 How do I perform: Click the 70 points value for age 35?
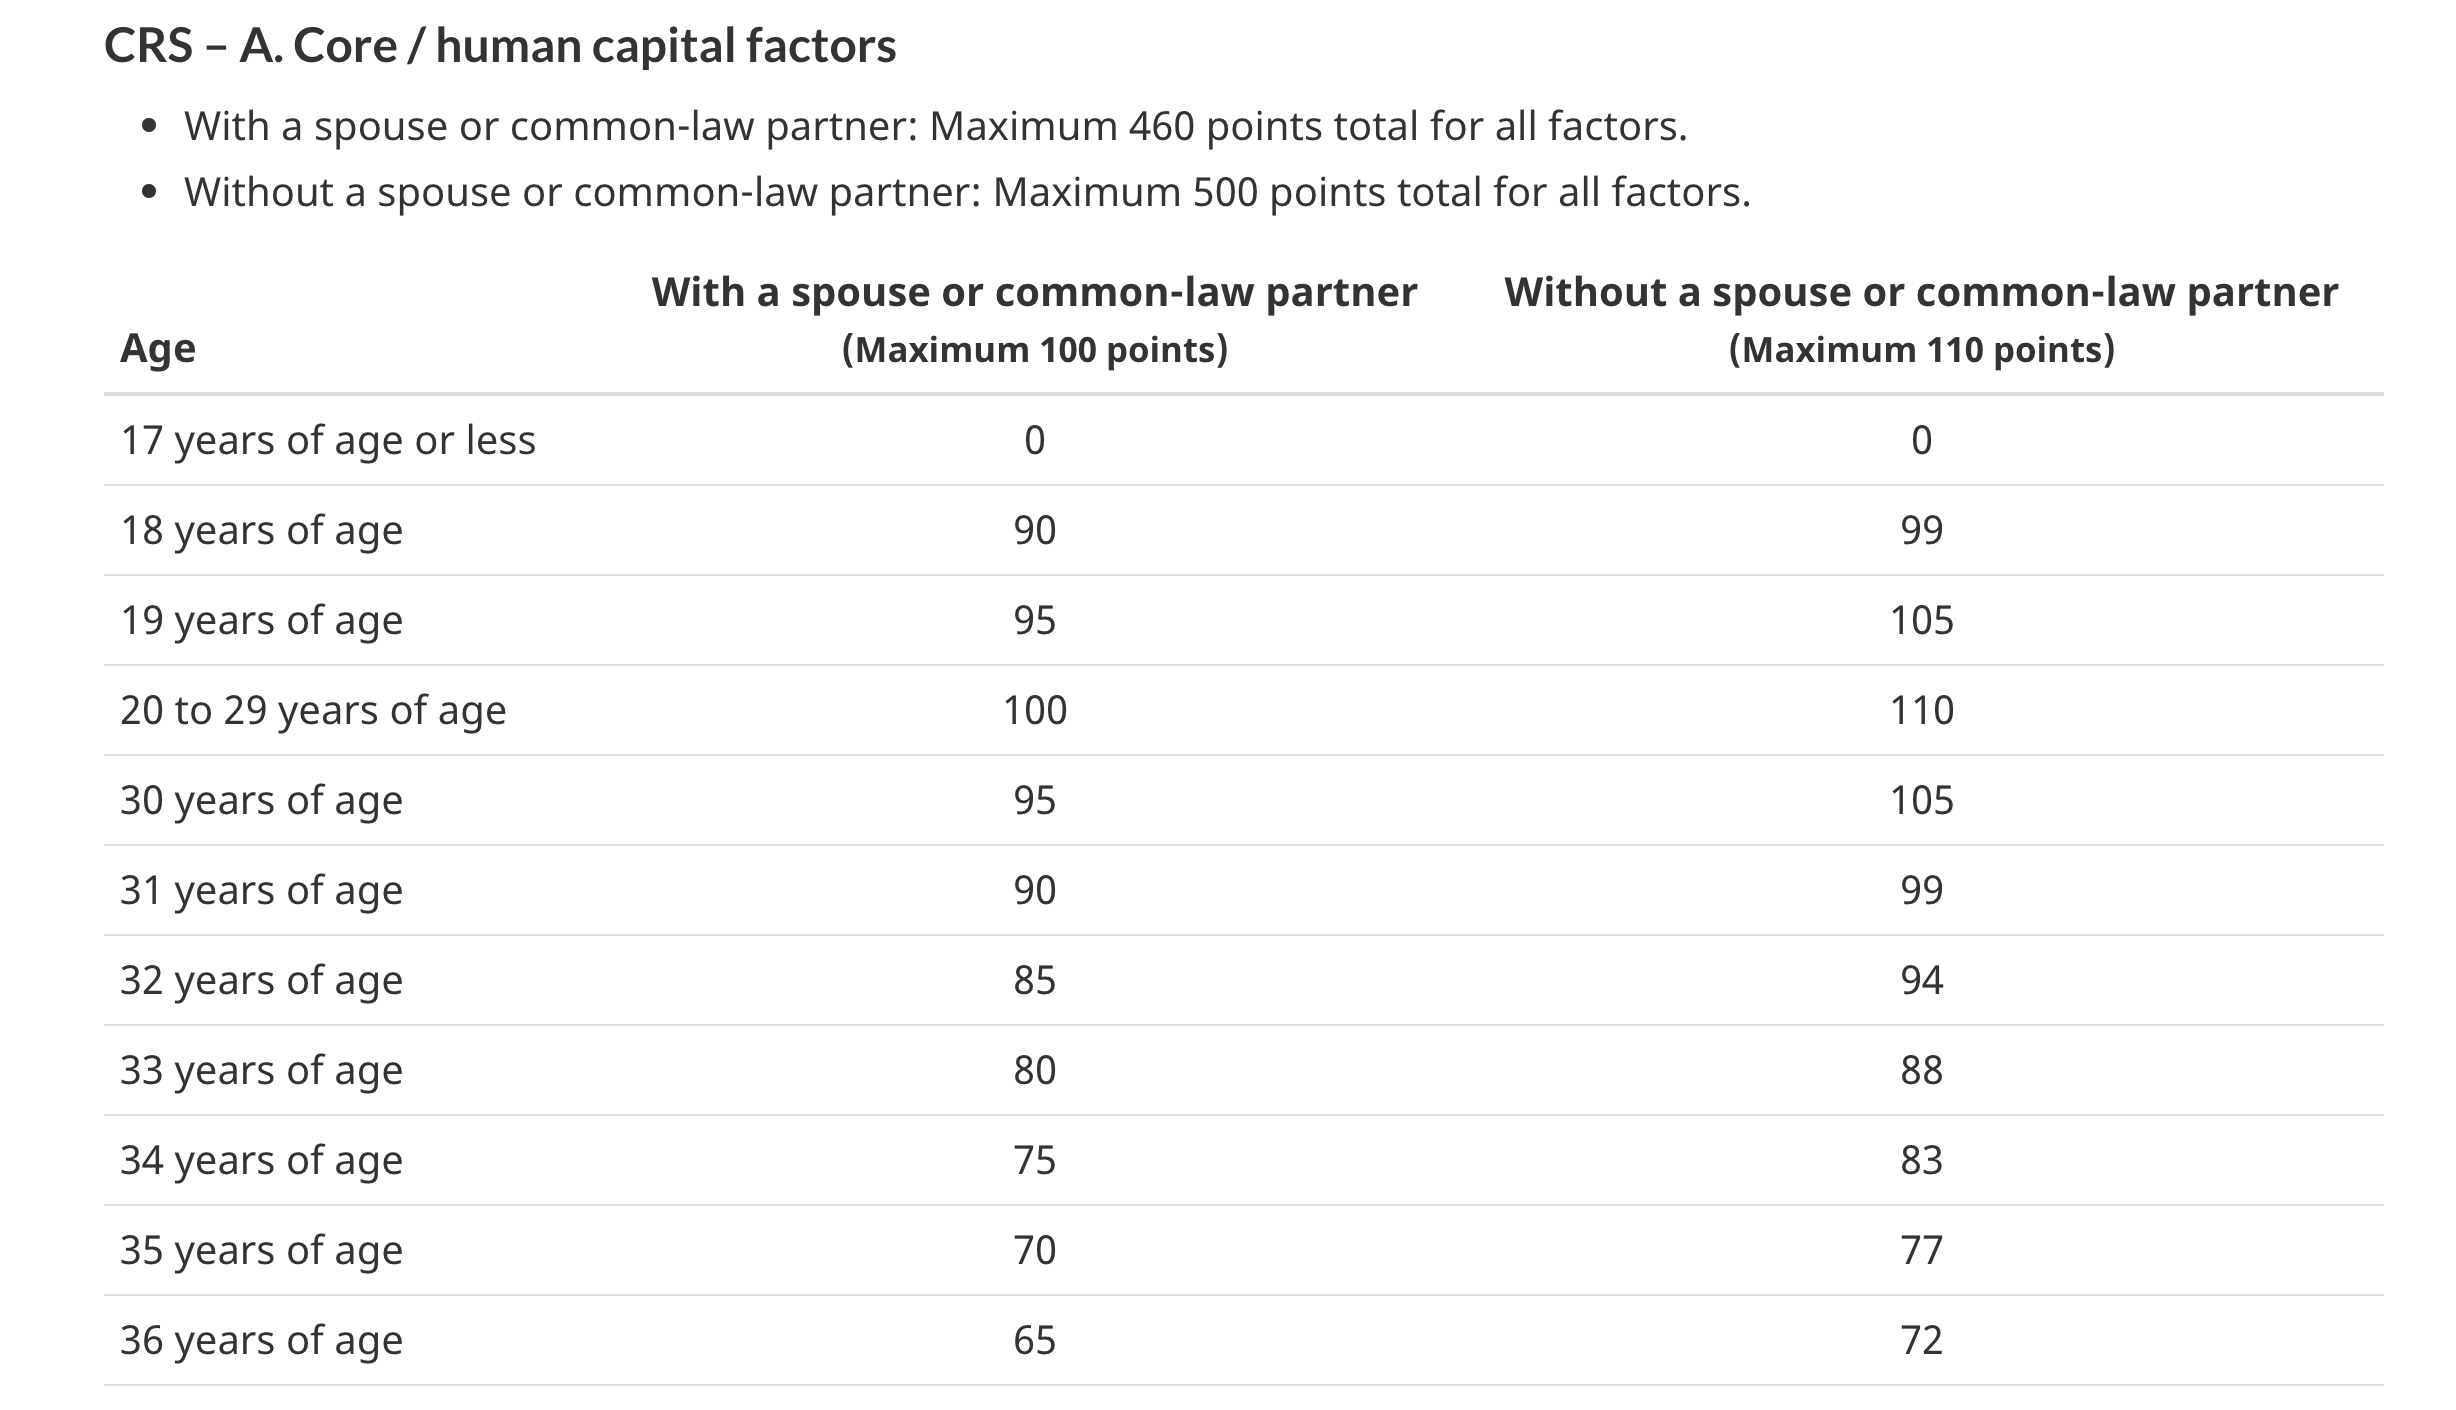pyautogui.click(x=1035, y=1250)
